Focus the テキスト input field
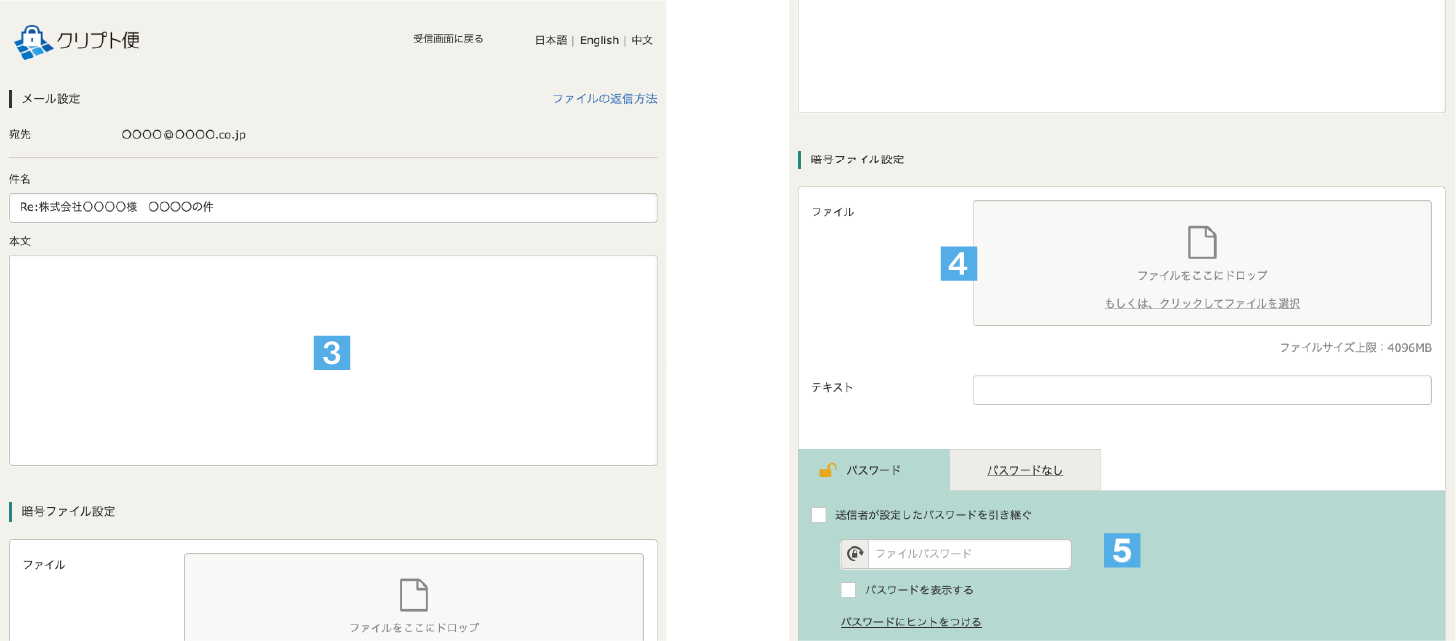The image size is (1456, 641). point(1202,390)
